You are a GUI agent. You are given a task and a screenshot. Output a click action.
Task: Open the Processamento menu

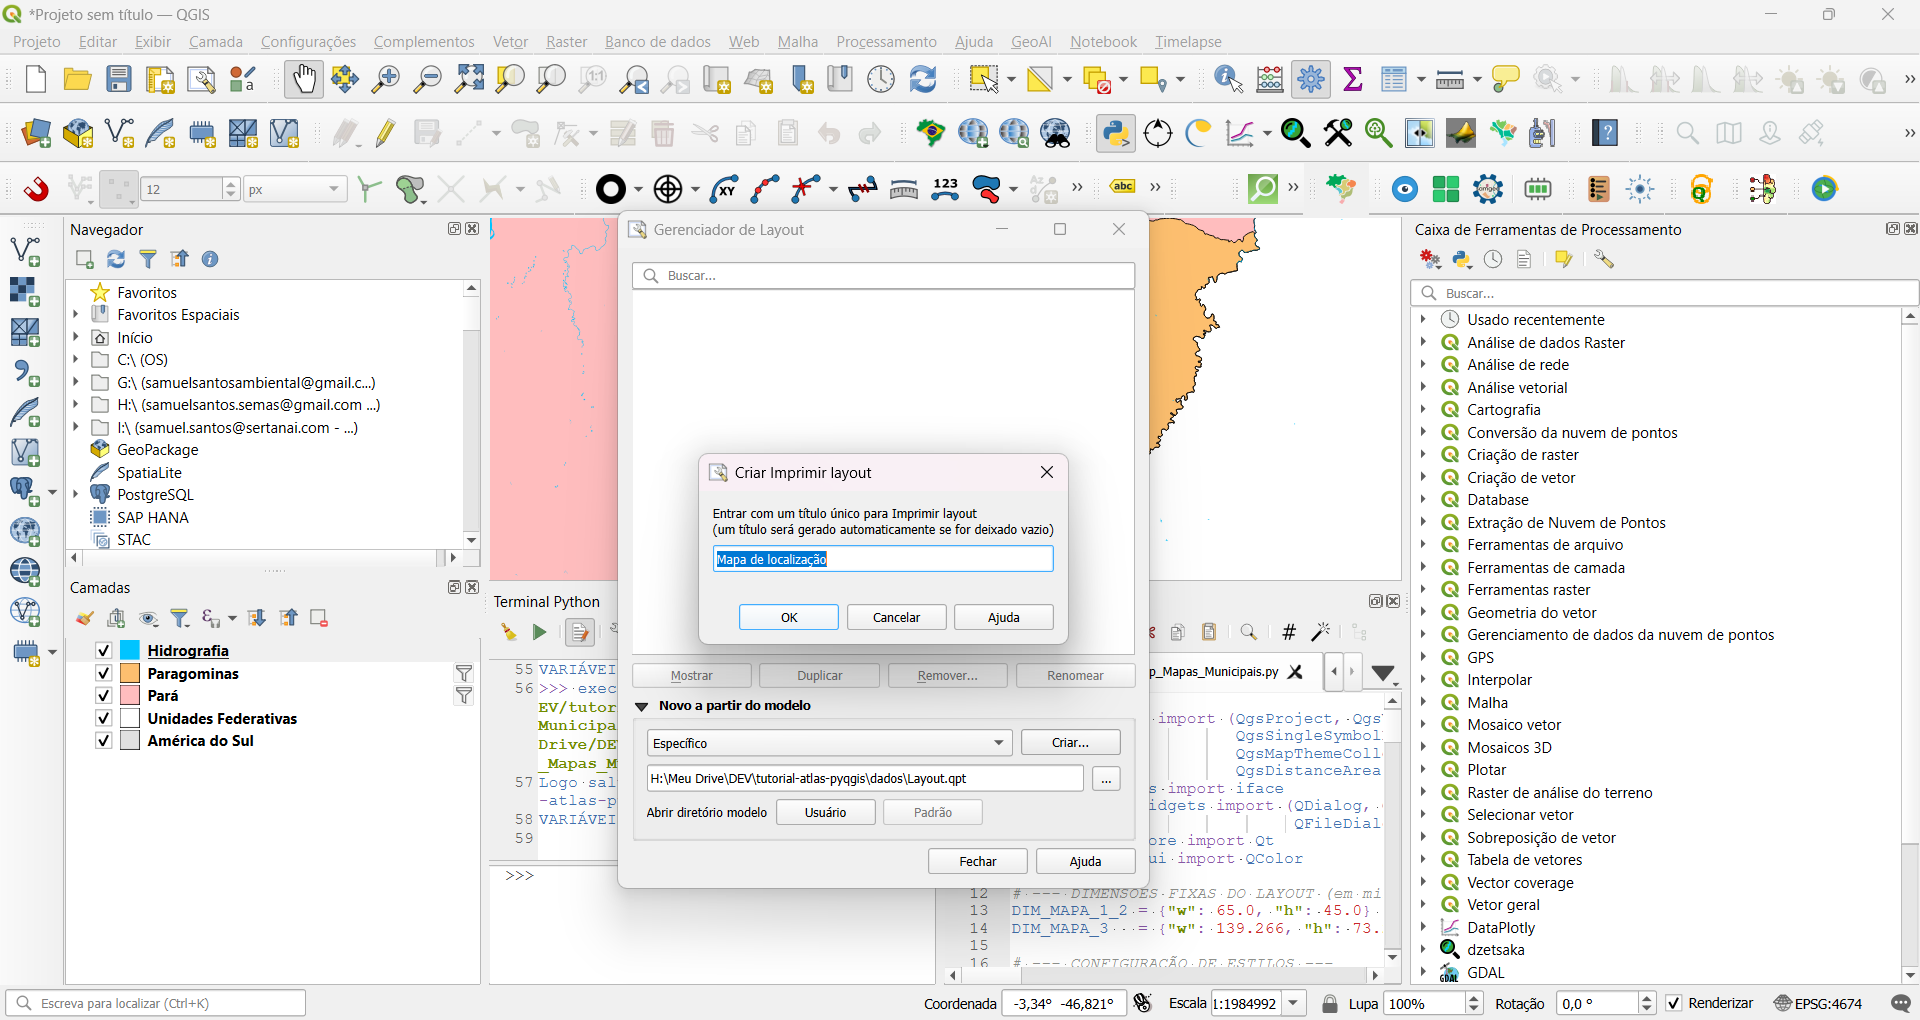pos(885,42)
